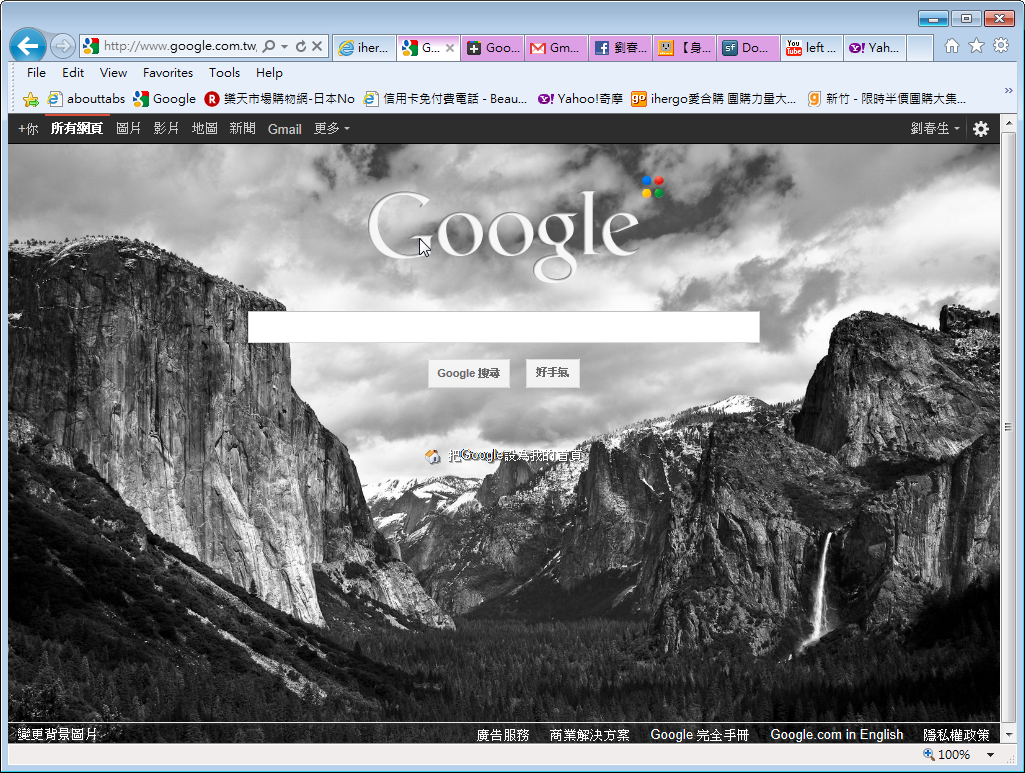This screenshot has height=773, width=1025.
Task: Go to 影片 video search
Action: point(166,129)
